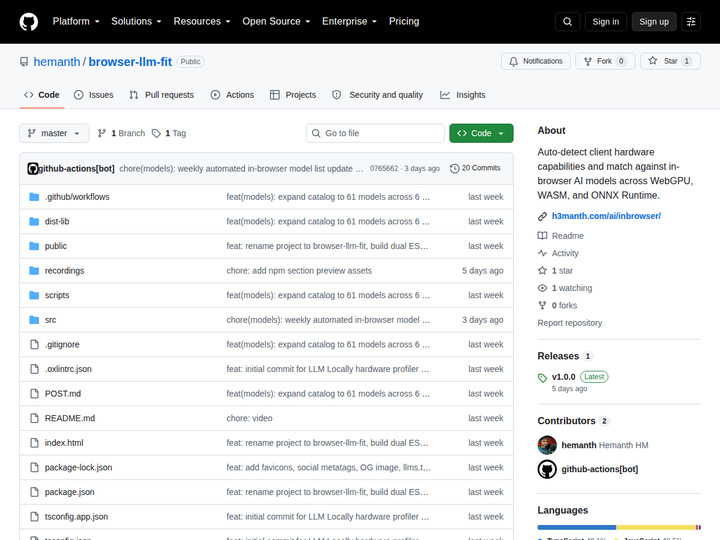This screenshot has height=540, width=720.
Task: Click the POST.md file icon
Action: coord(34,394)
